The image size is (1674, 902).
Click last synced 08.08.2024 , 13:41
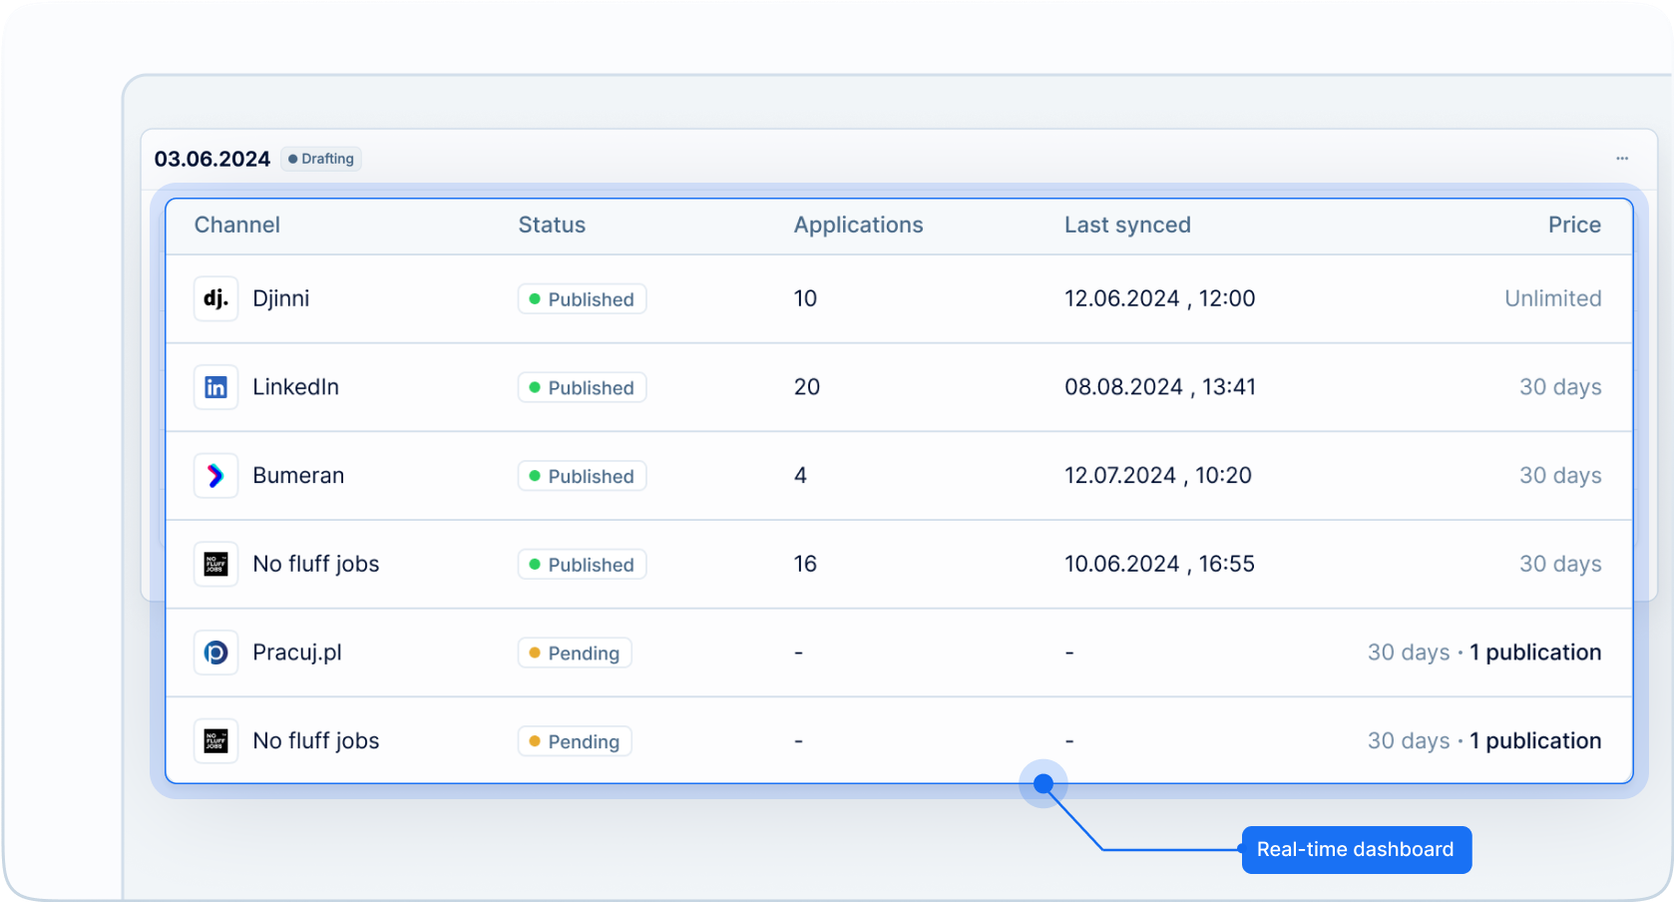click(x=1160, y=387)
